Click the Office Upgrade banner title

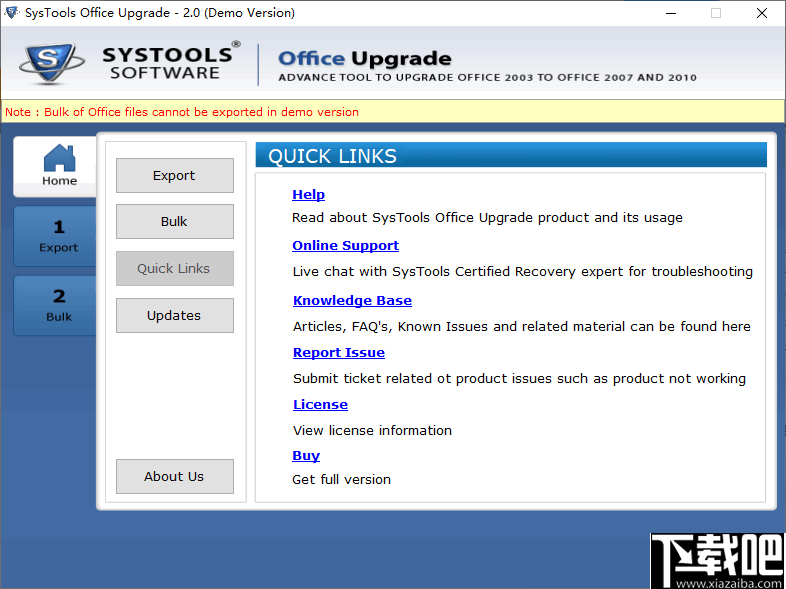coord(365,59)
